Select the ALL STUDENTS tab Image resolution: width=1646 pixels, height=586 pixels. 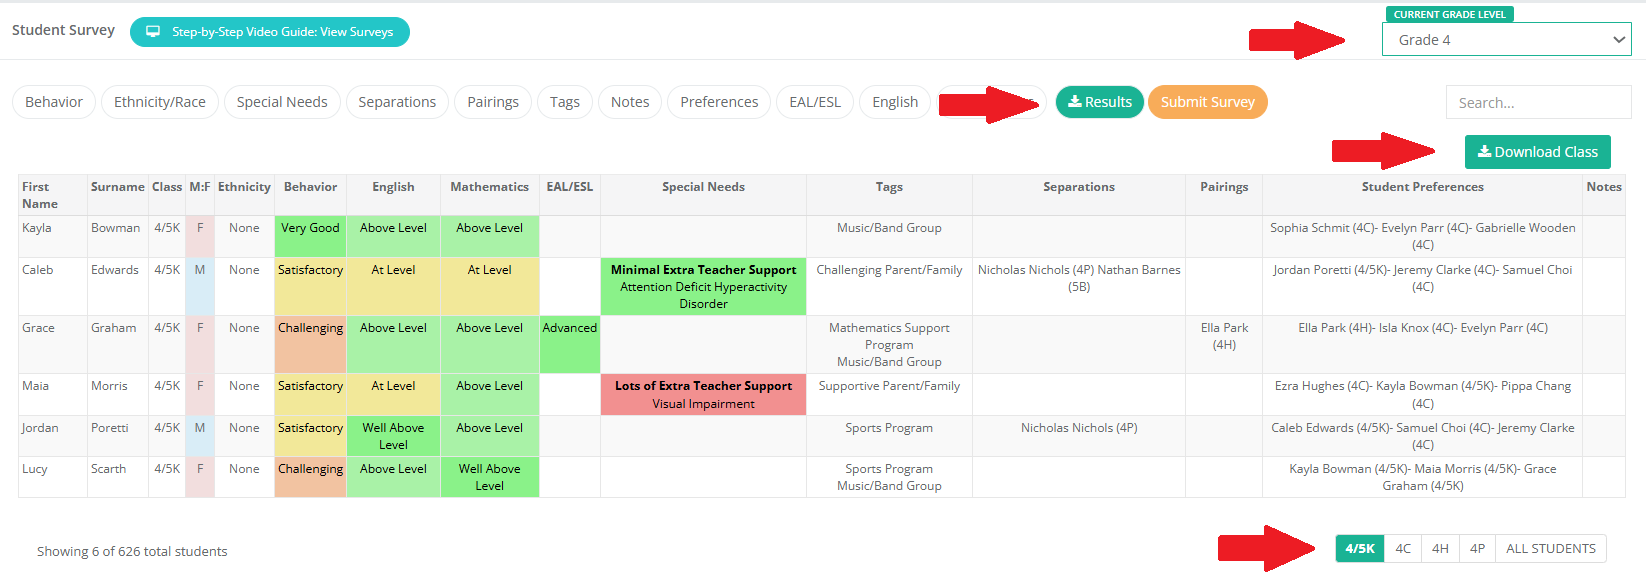pos(1551,549)
